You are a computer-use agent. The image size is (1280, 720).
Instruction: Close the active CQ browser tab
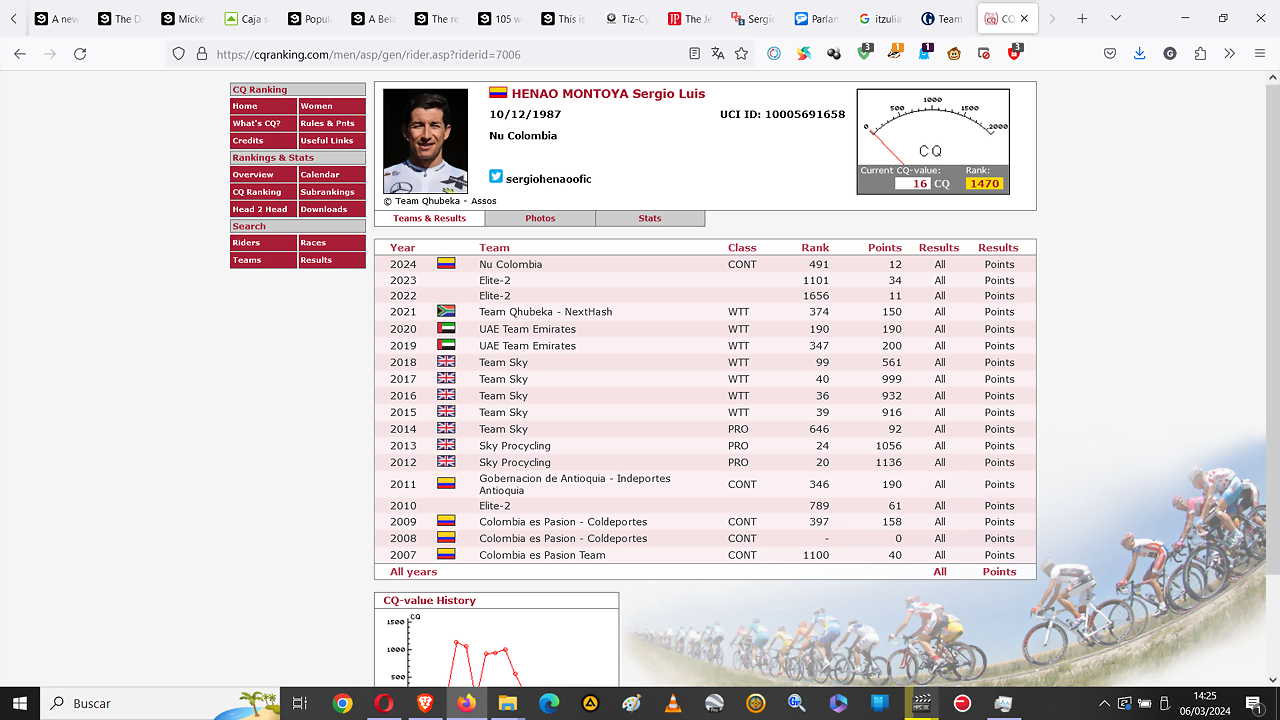(1024, 19)
